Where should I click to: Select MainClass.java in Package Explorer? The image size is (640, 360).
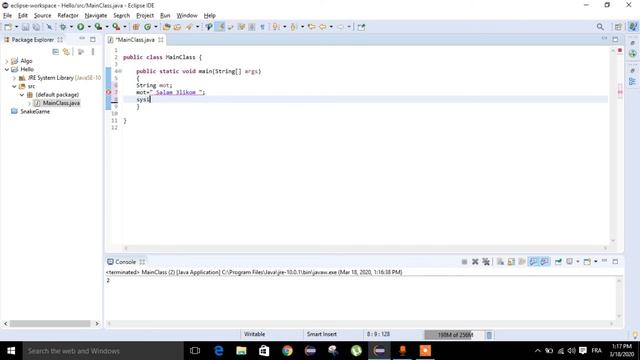coord(61,103)
